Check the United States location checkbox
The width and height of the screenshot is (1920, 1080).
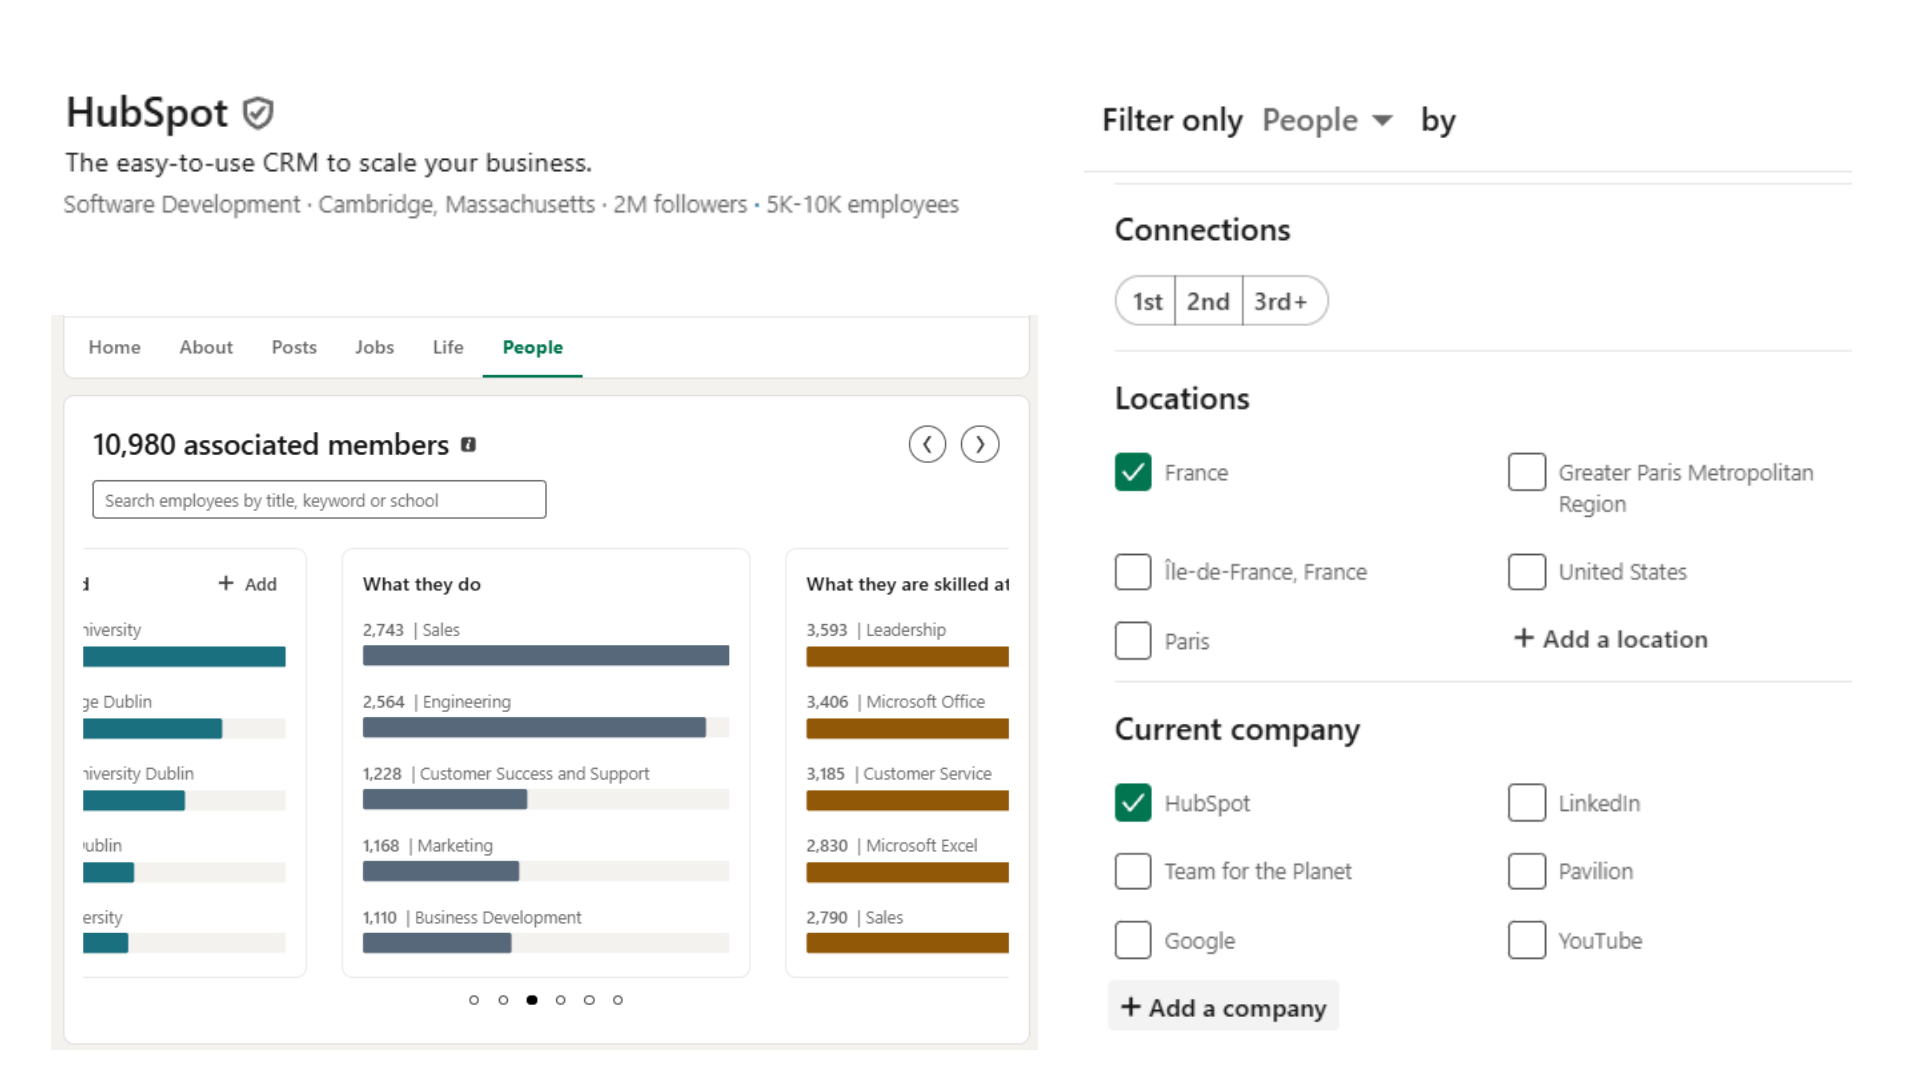[1527, 572]
